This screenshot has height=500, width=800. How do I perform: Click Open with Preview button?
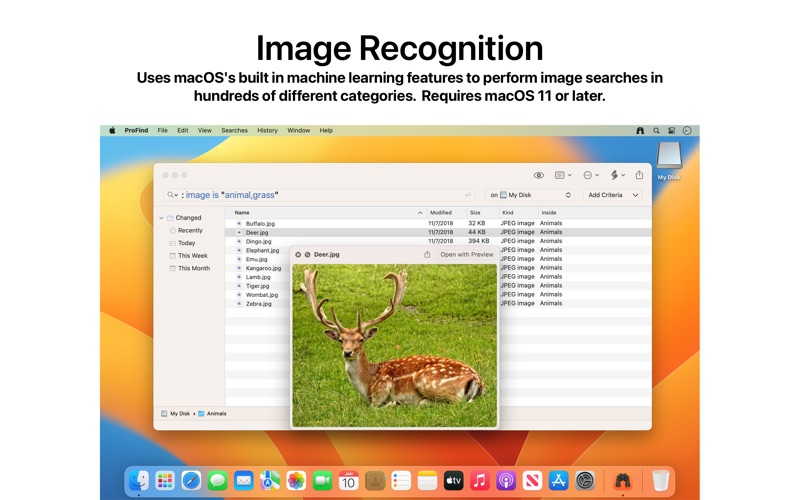(467, 255)
